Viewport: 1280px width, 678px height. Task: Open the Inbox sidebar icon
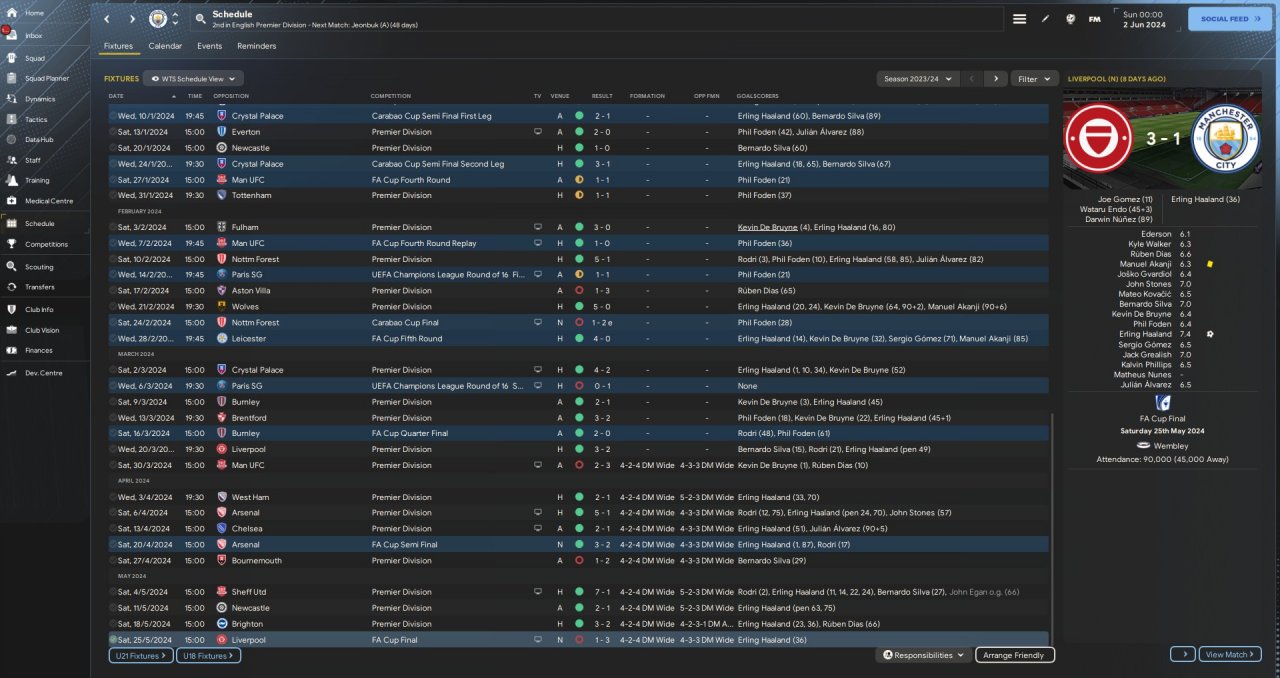11,35
